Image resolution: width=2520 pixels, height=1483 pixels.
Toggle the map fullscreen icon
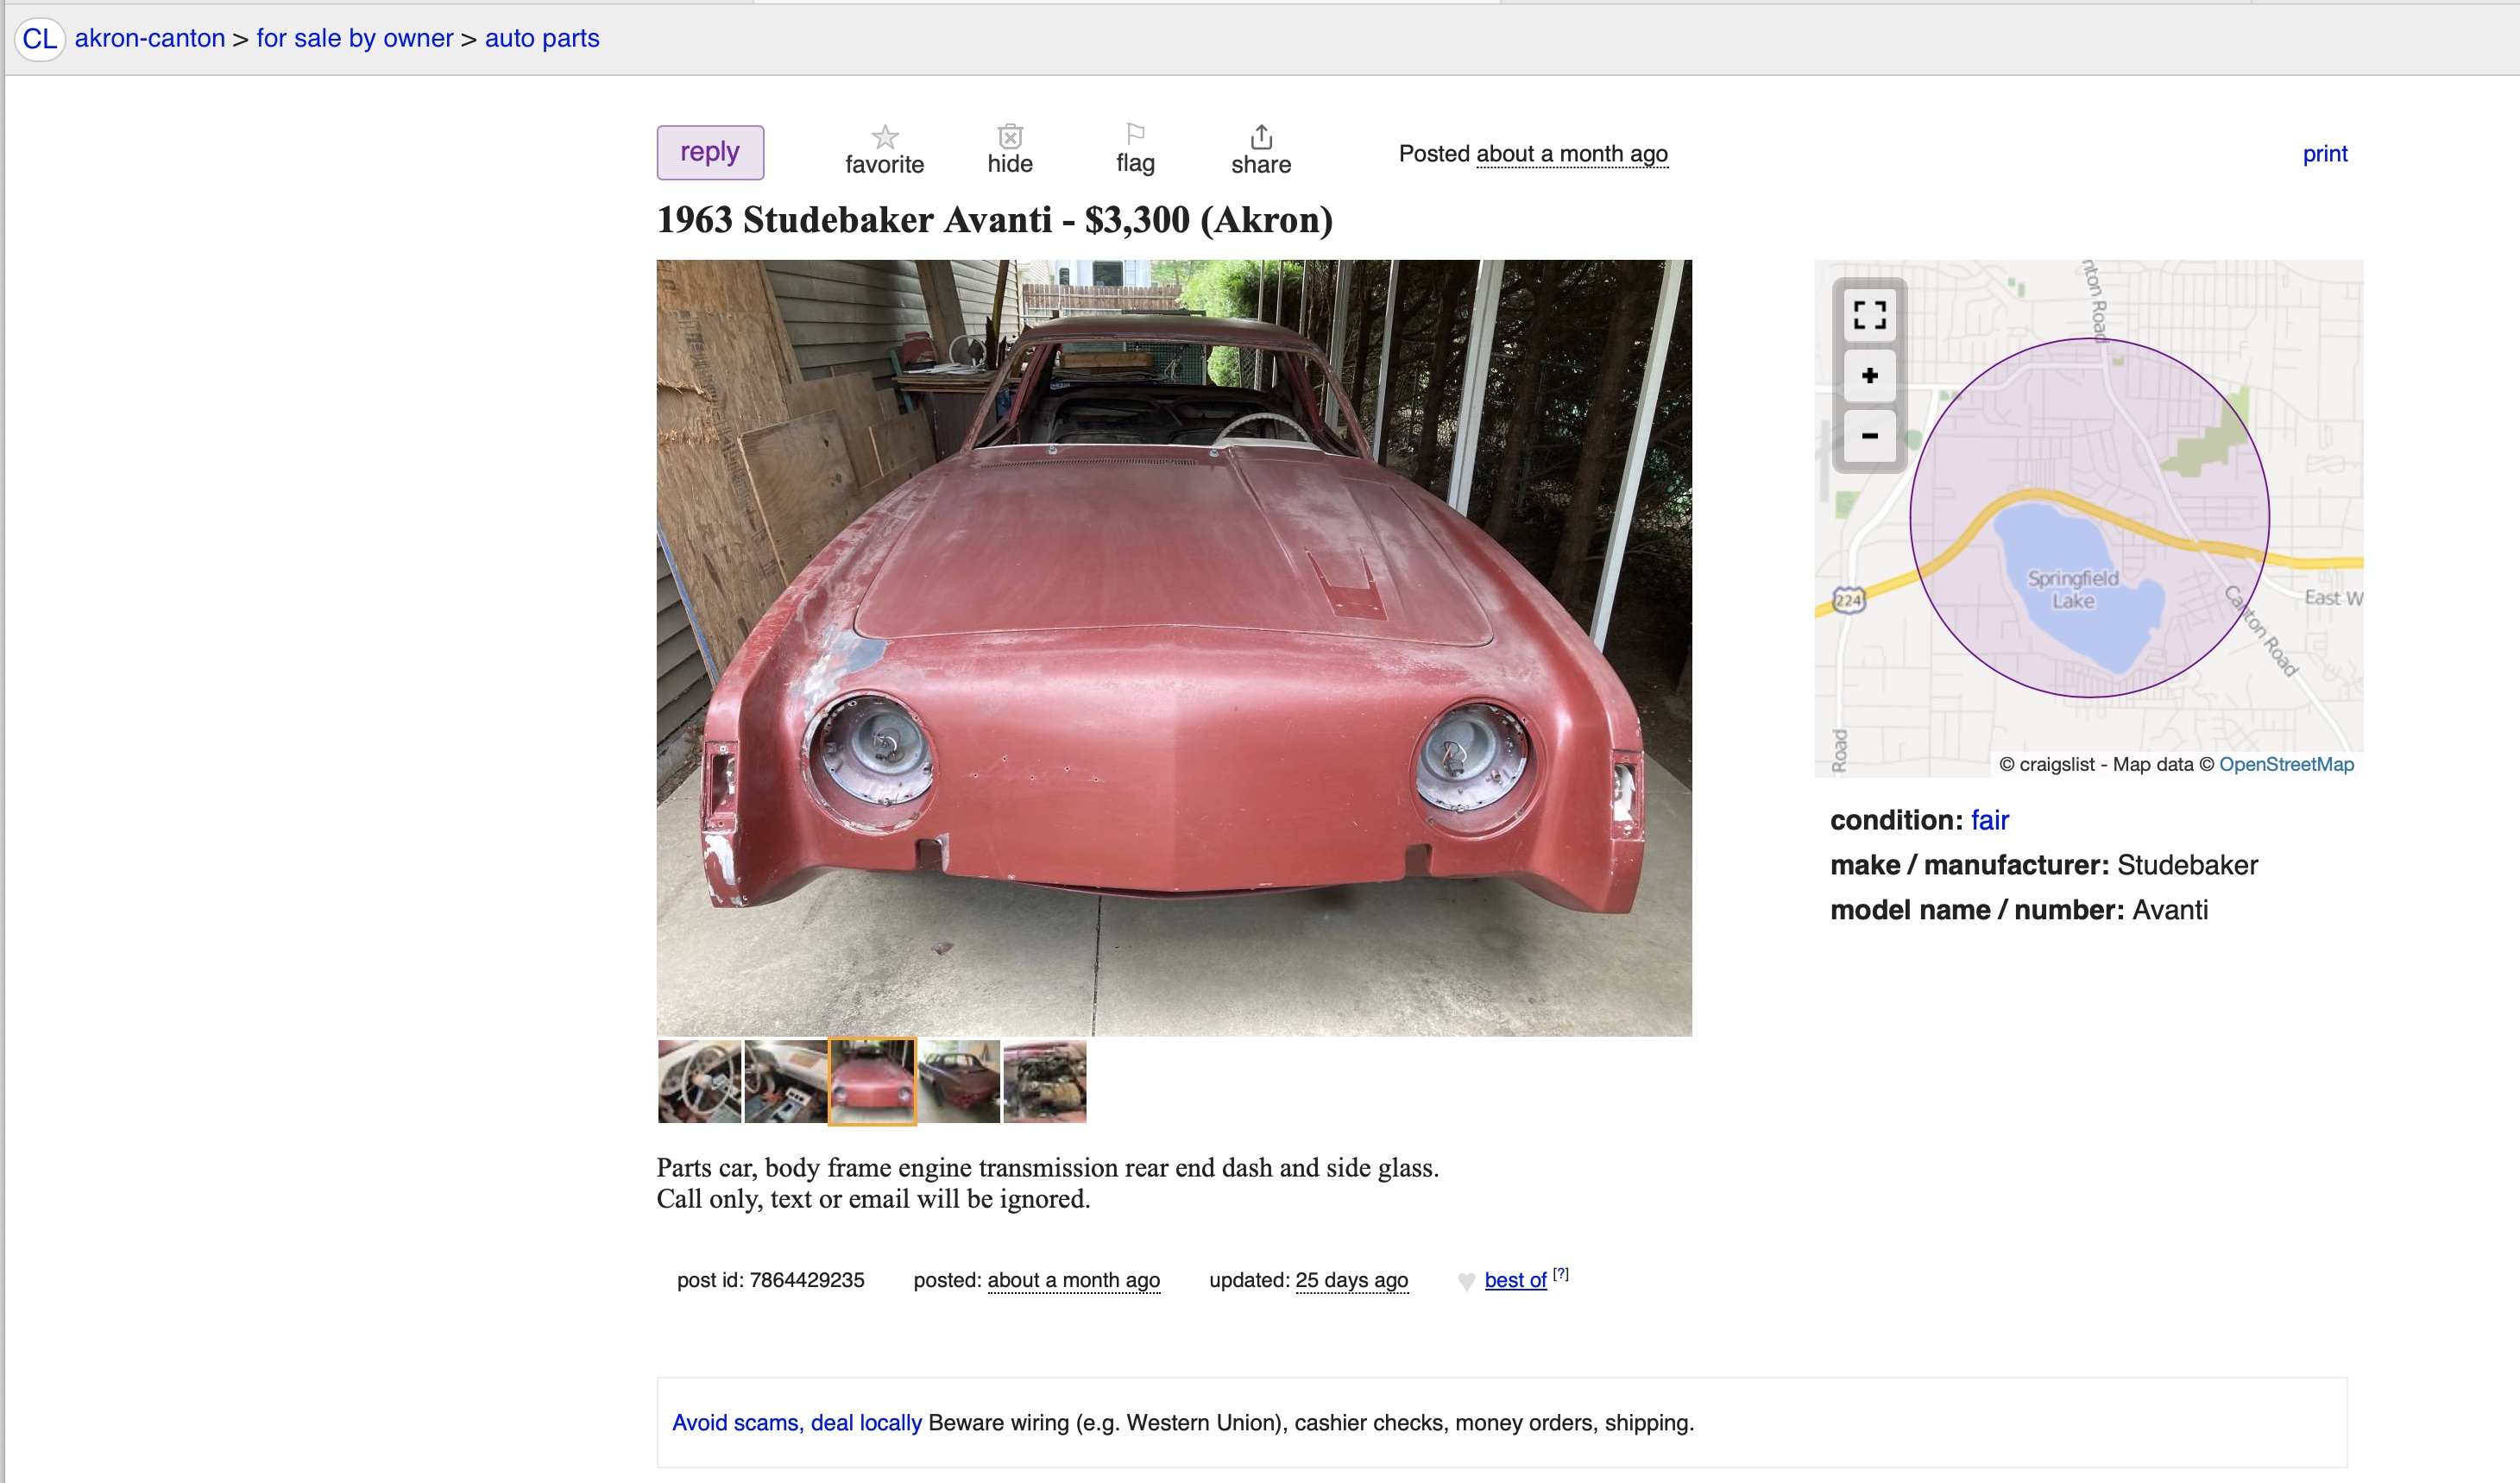1870,315
